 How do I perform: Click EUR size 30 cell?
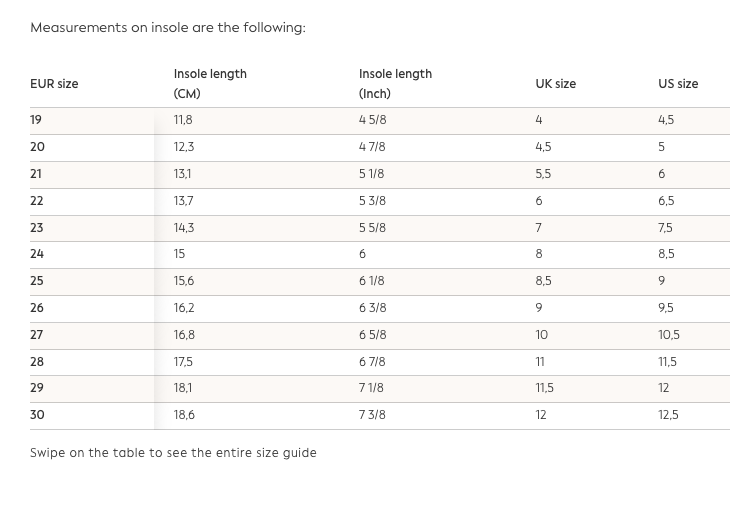37,415
